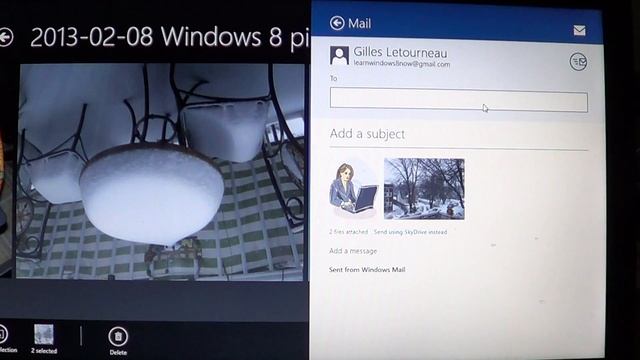The height and width of the screenshot is (360, 640).
Task: Select the snowy street attachment thumbnail
Action: (x=424, y=189)
